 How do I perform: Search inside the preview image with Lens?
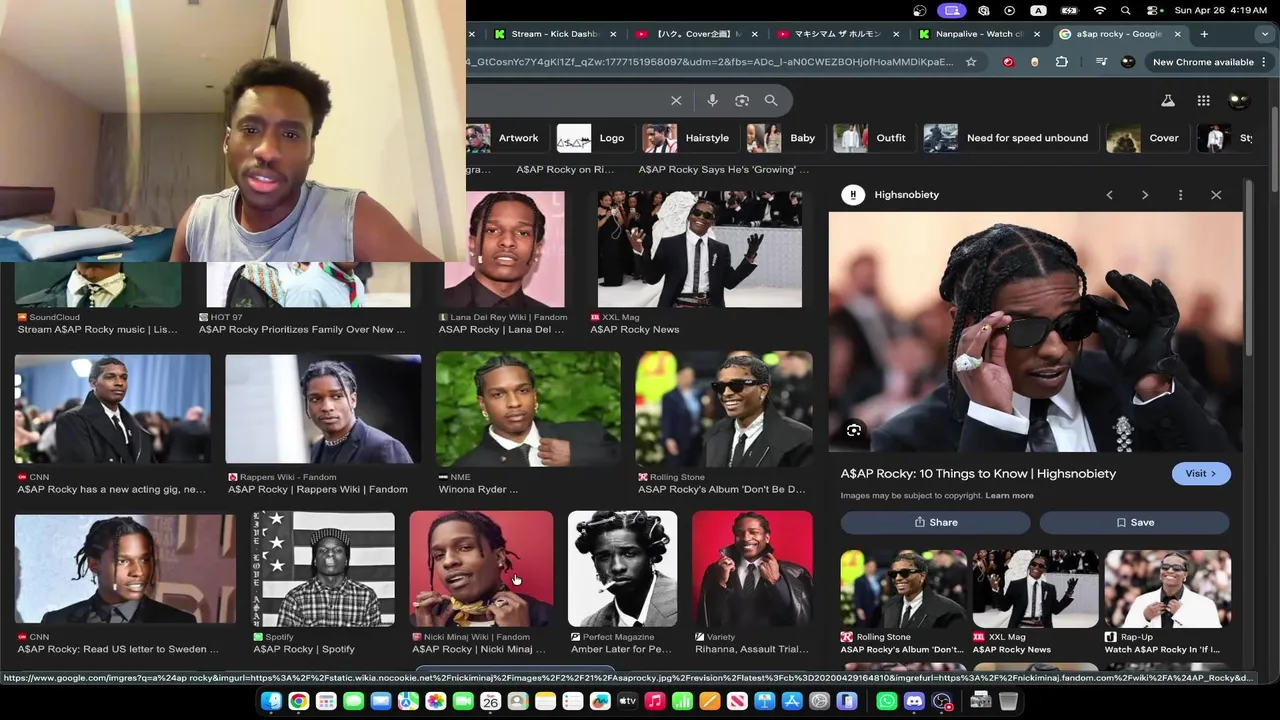[853, 430]
